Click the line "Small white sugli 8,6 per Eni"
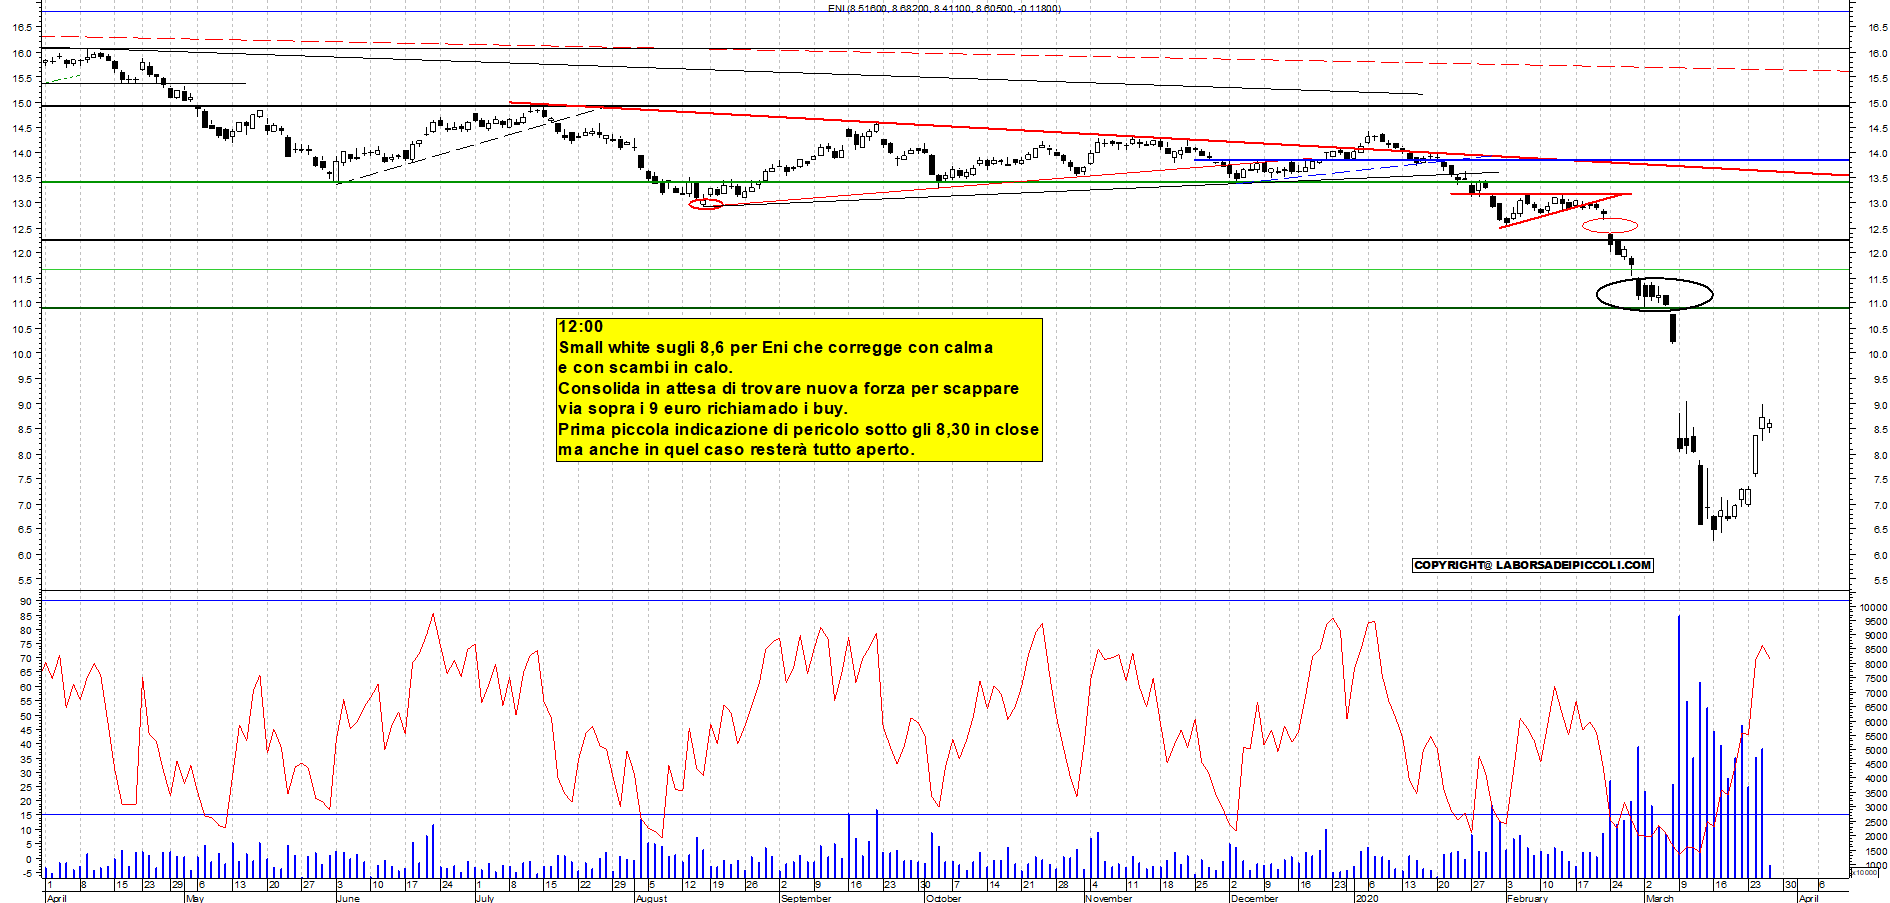 point(776,347)
